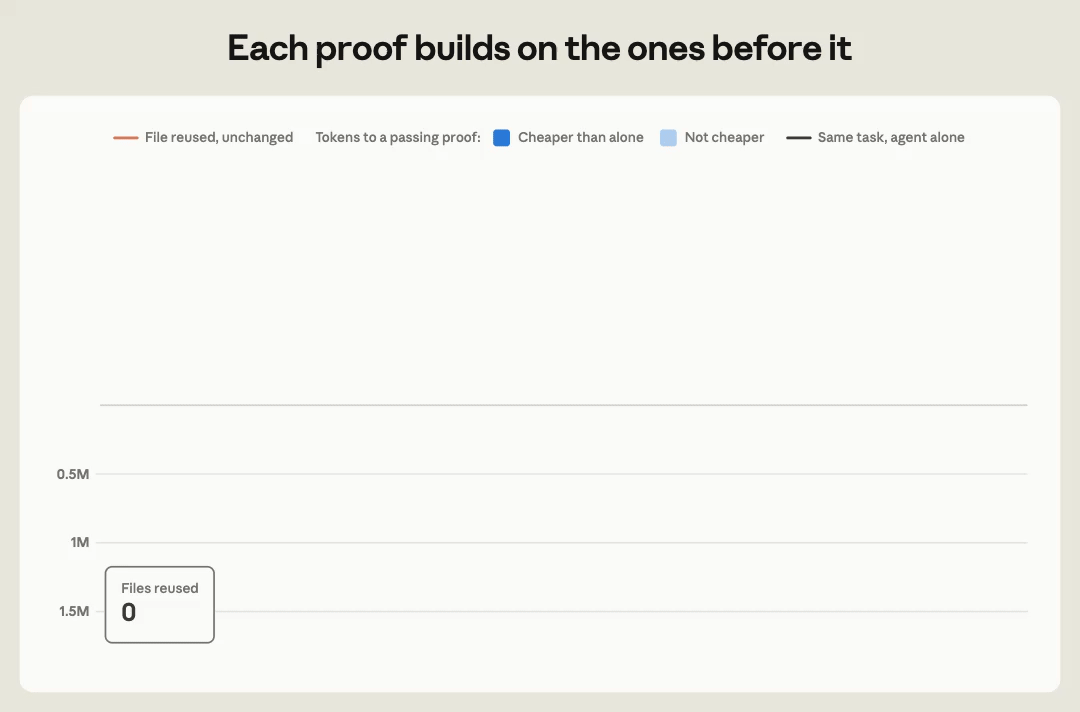Toggle the 'Cheaper than alone' legend label

coord(581,138)
